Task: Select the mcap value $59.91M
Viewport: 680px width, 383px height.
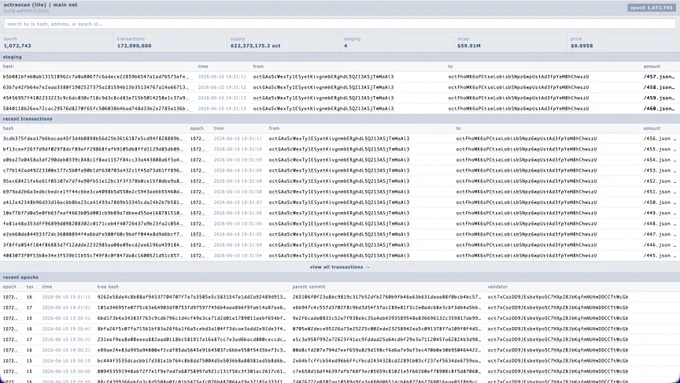Action: point(469,46)
